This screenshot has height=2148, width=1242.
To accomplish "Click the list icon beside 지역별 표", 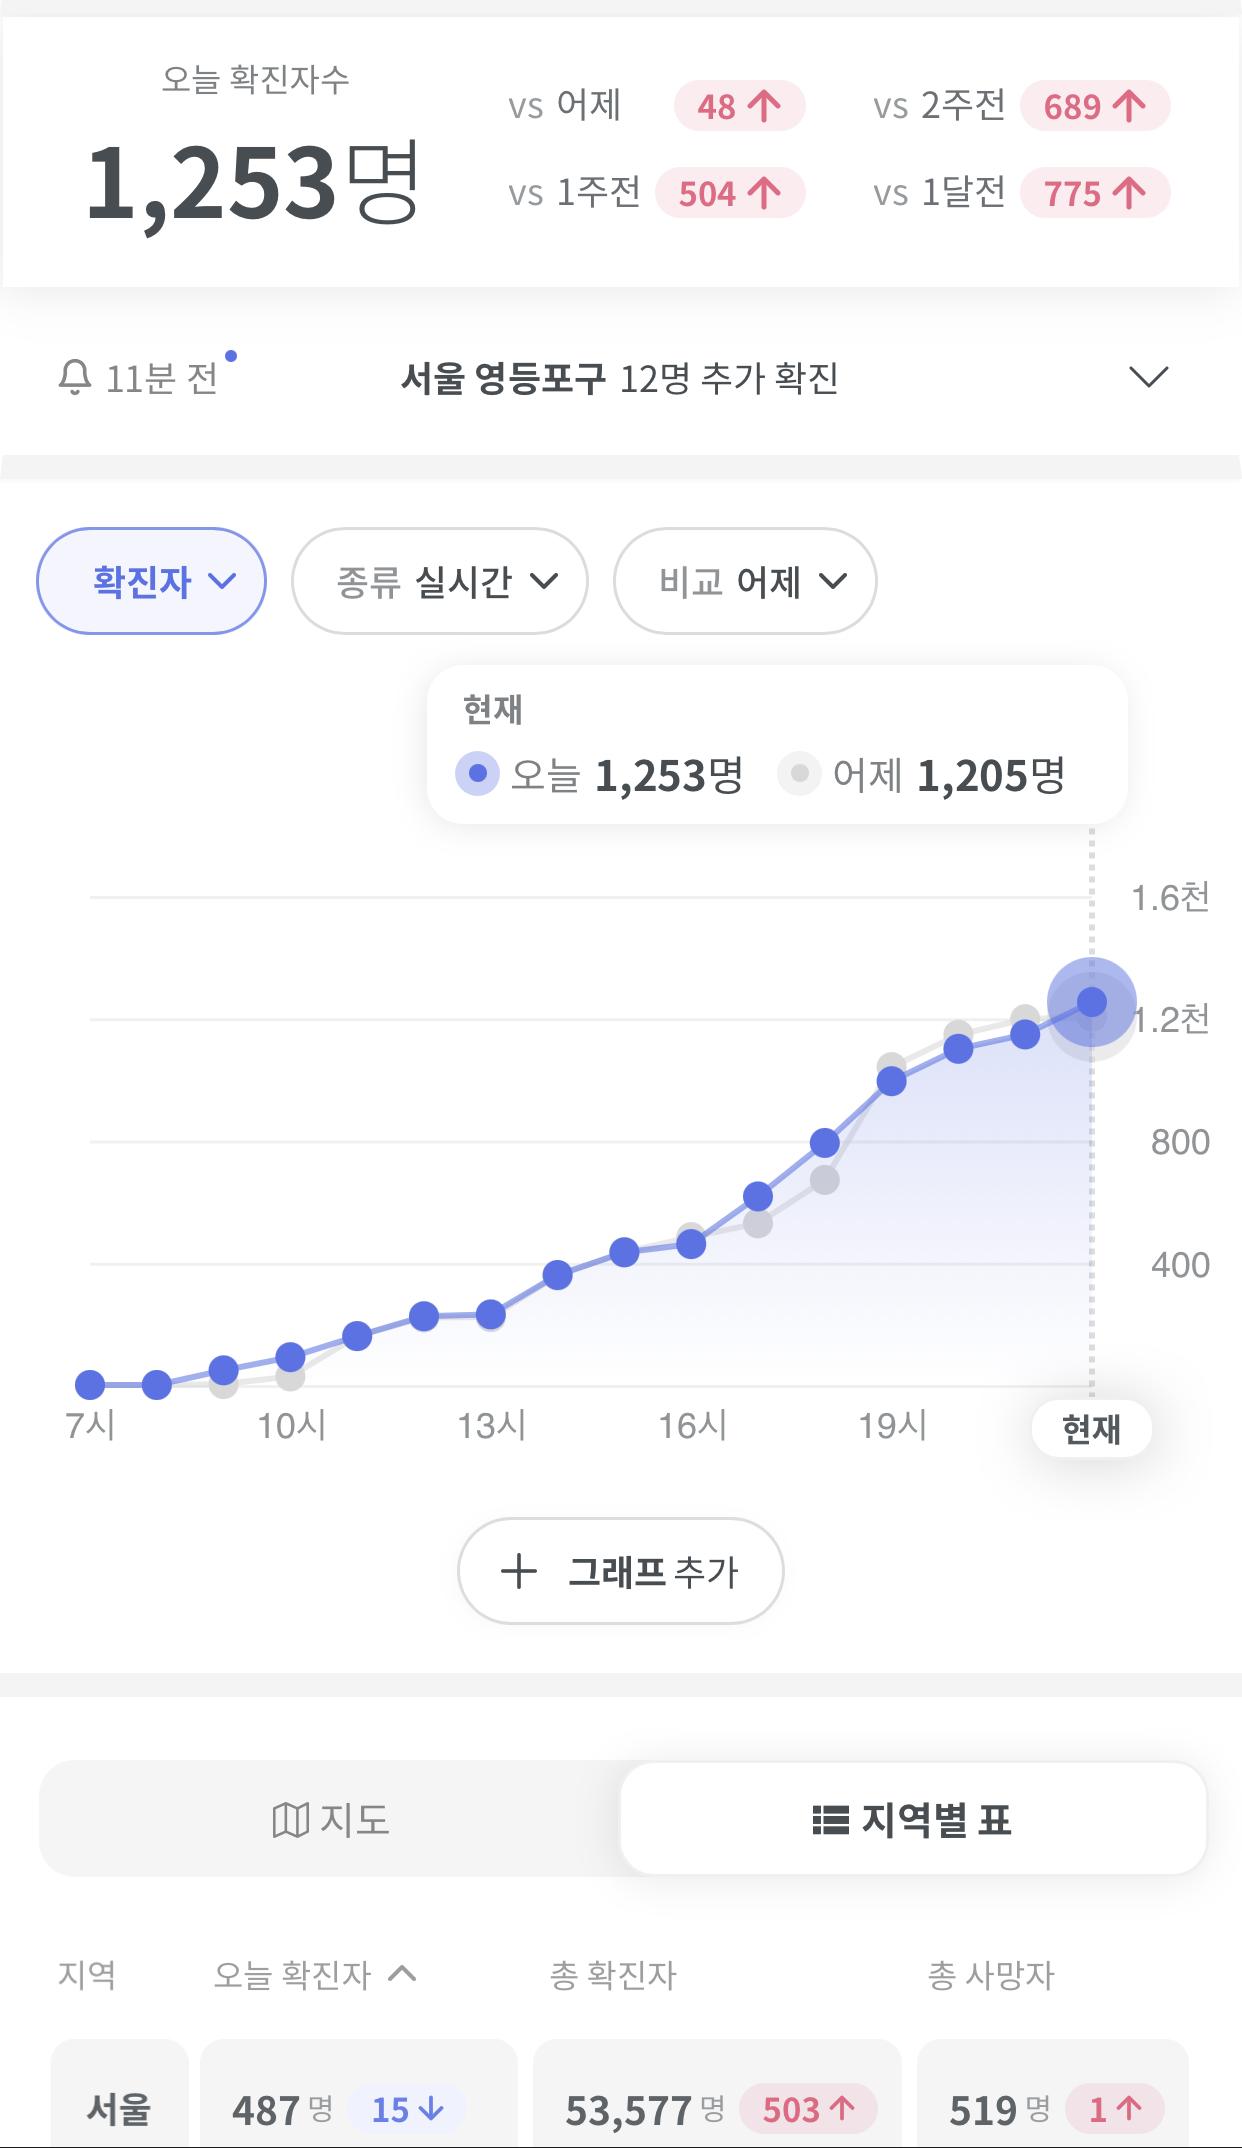I will [x=830, y=1820].
